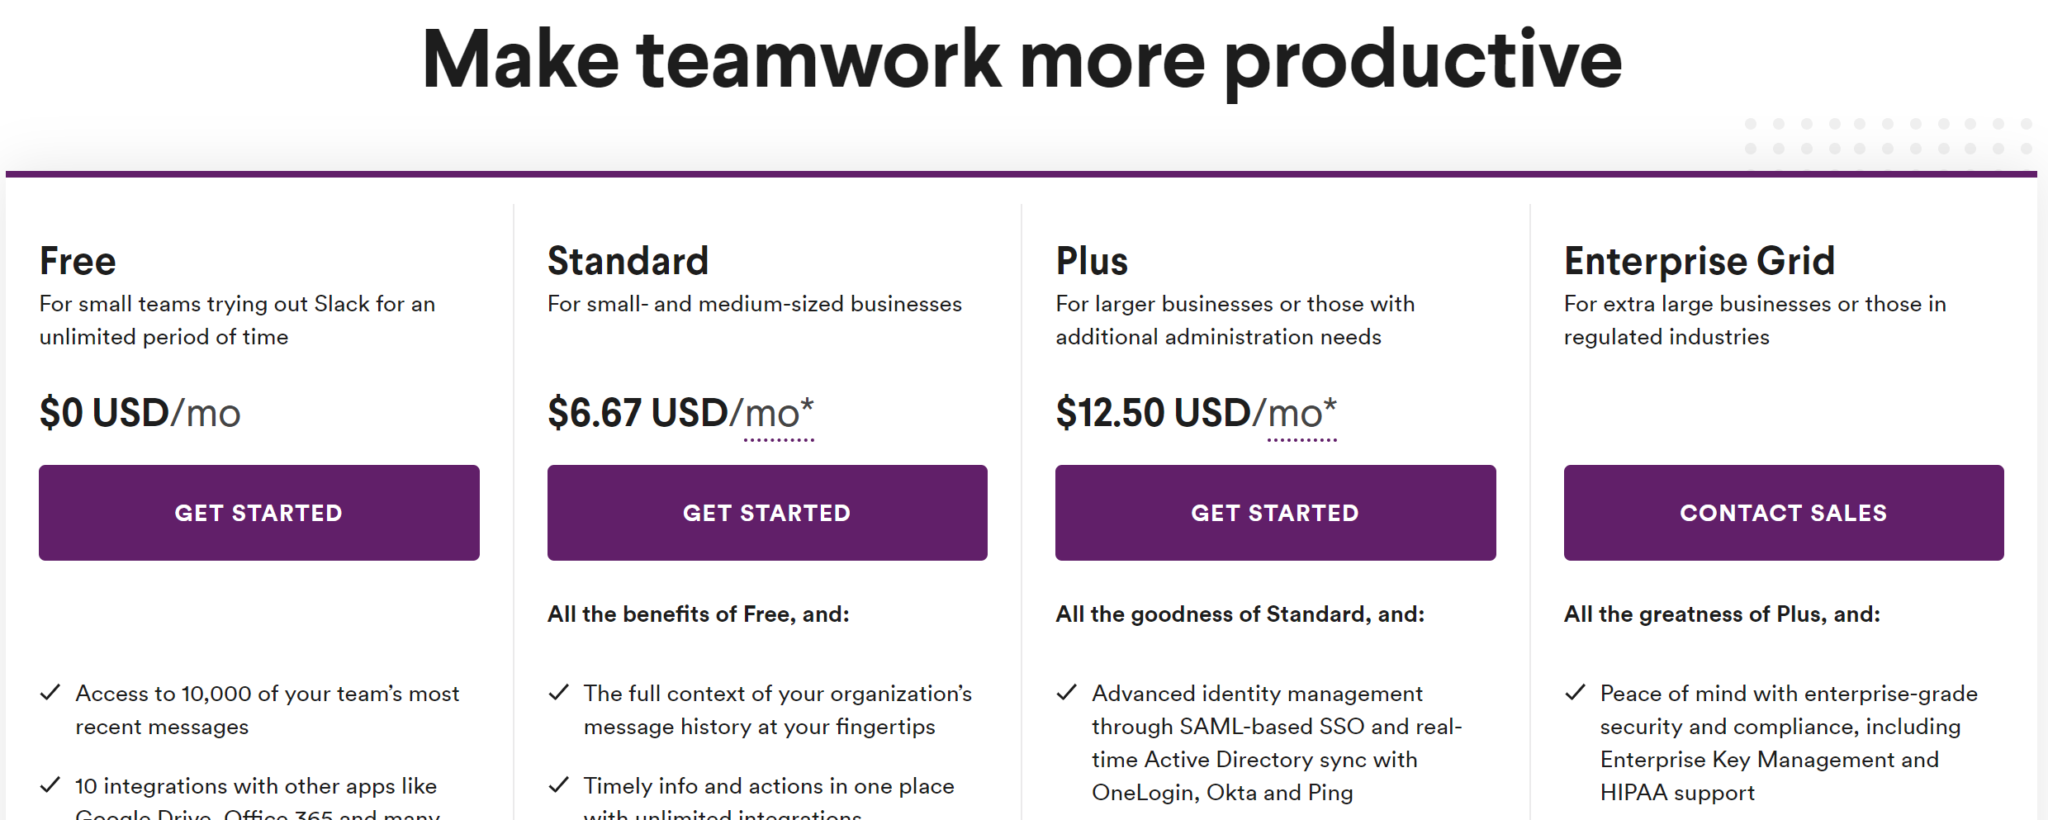Click the $0 USD/mo price for Free
Image resolution: width=2048 pixels, height=820 pixels.
139,411
